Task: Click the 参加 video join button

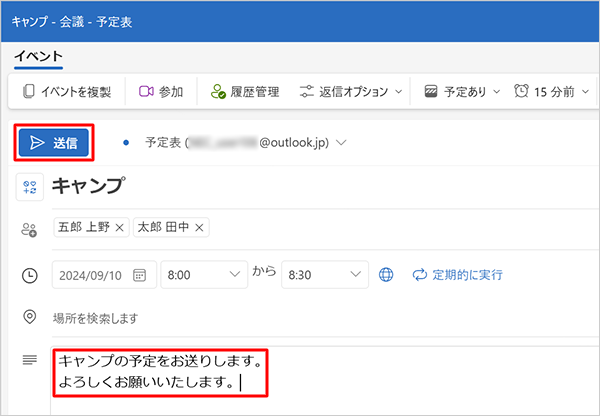Action: tap(161, 91)
